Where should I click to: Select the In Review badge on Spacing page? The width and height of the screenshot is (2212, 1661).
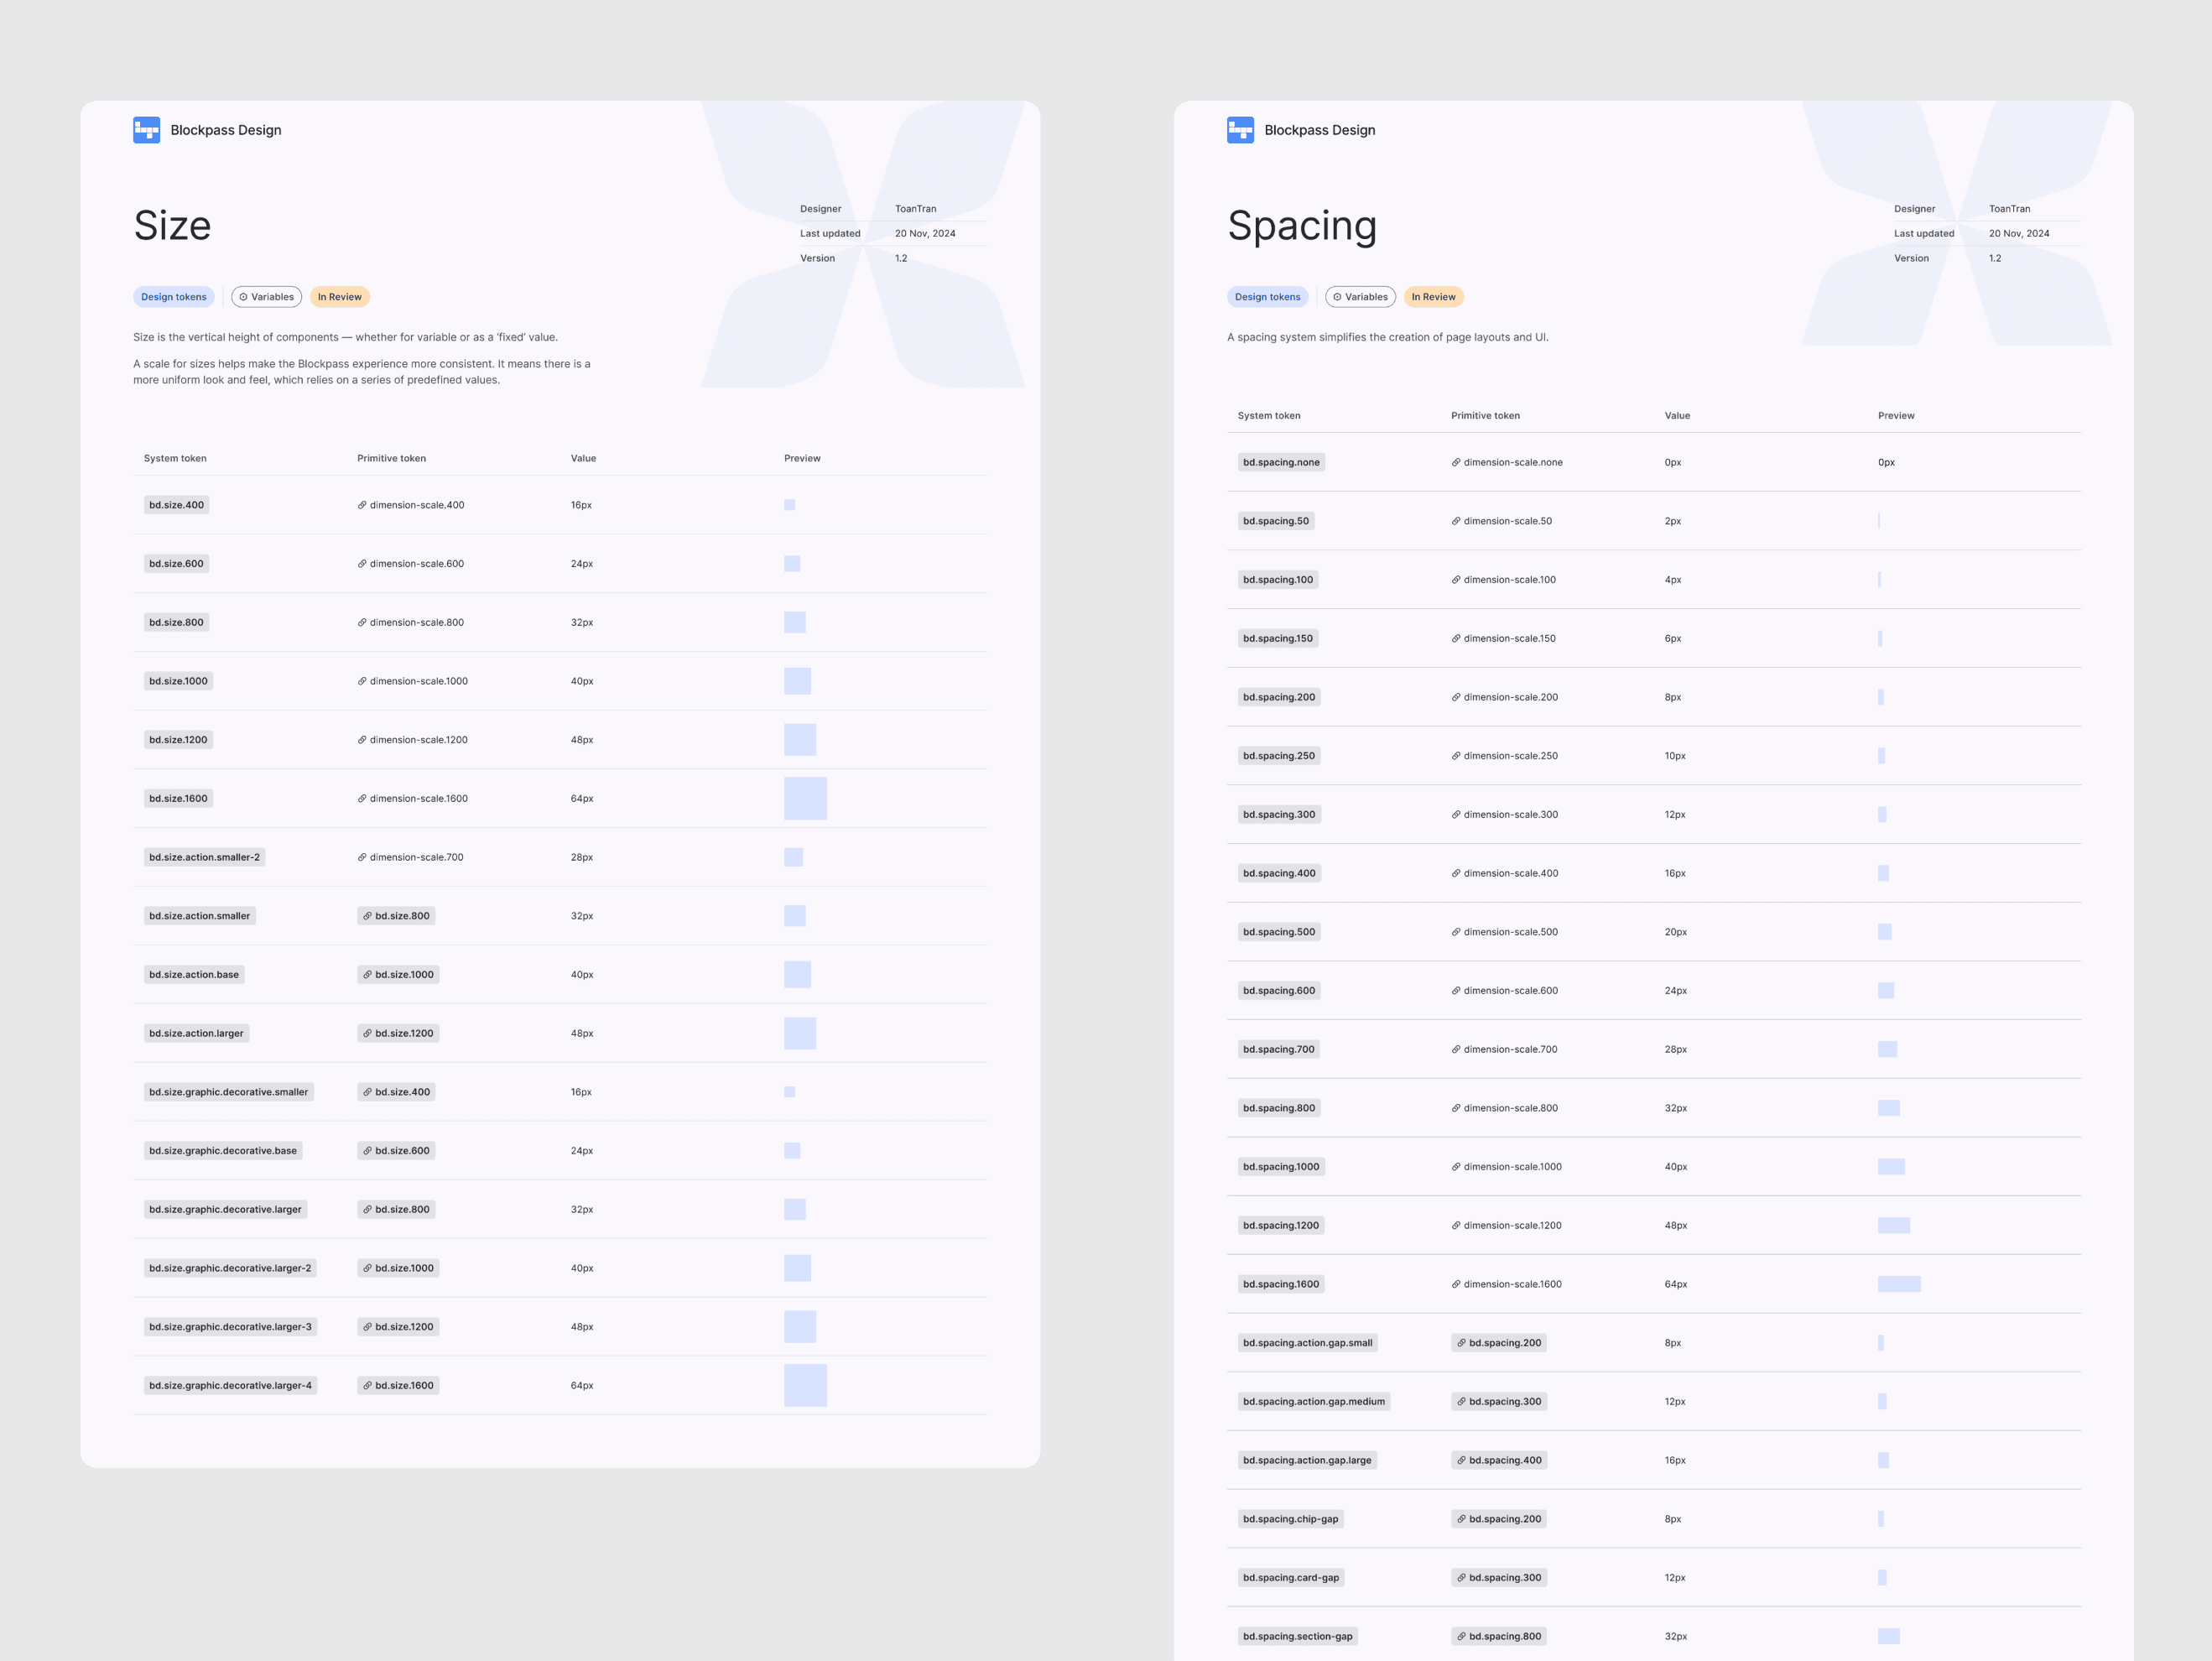(1434, 296)
